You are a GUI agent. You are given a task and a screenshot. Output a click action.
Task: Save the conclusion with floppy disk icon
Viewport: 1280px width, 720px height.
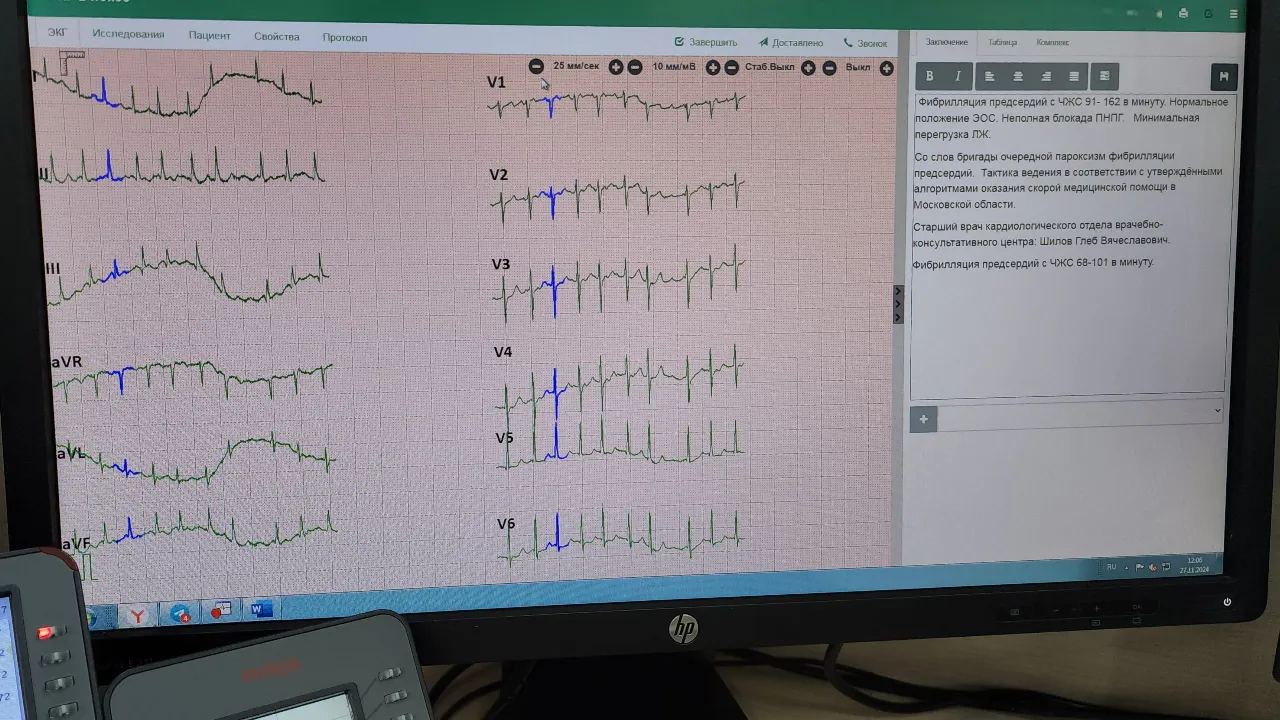click(x=1223, y=77)
